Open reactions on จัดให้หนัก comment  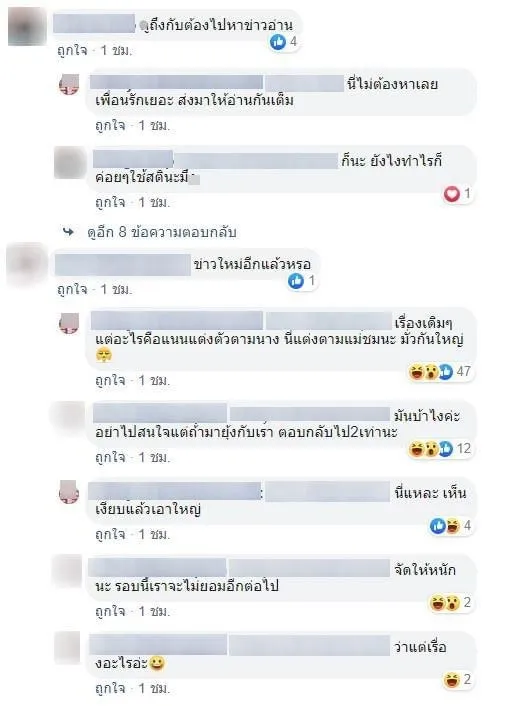pos(451,603)
